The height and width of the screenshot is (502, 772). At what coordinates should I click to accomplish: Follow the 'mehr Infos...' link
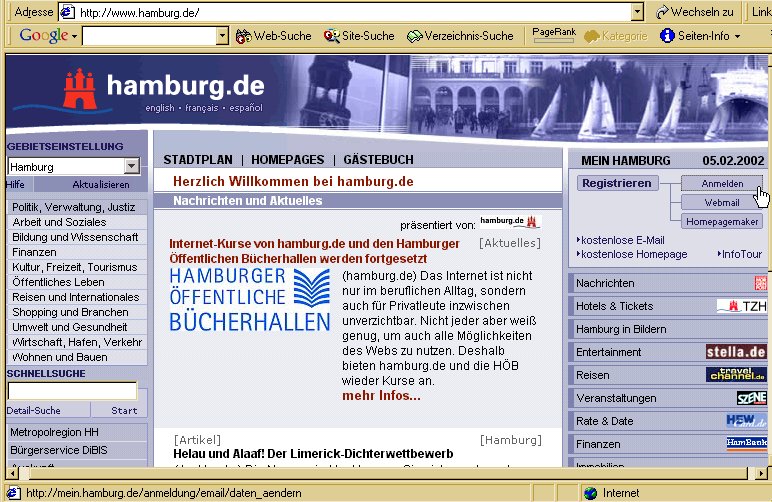click(x=380, y=396)
